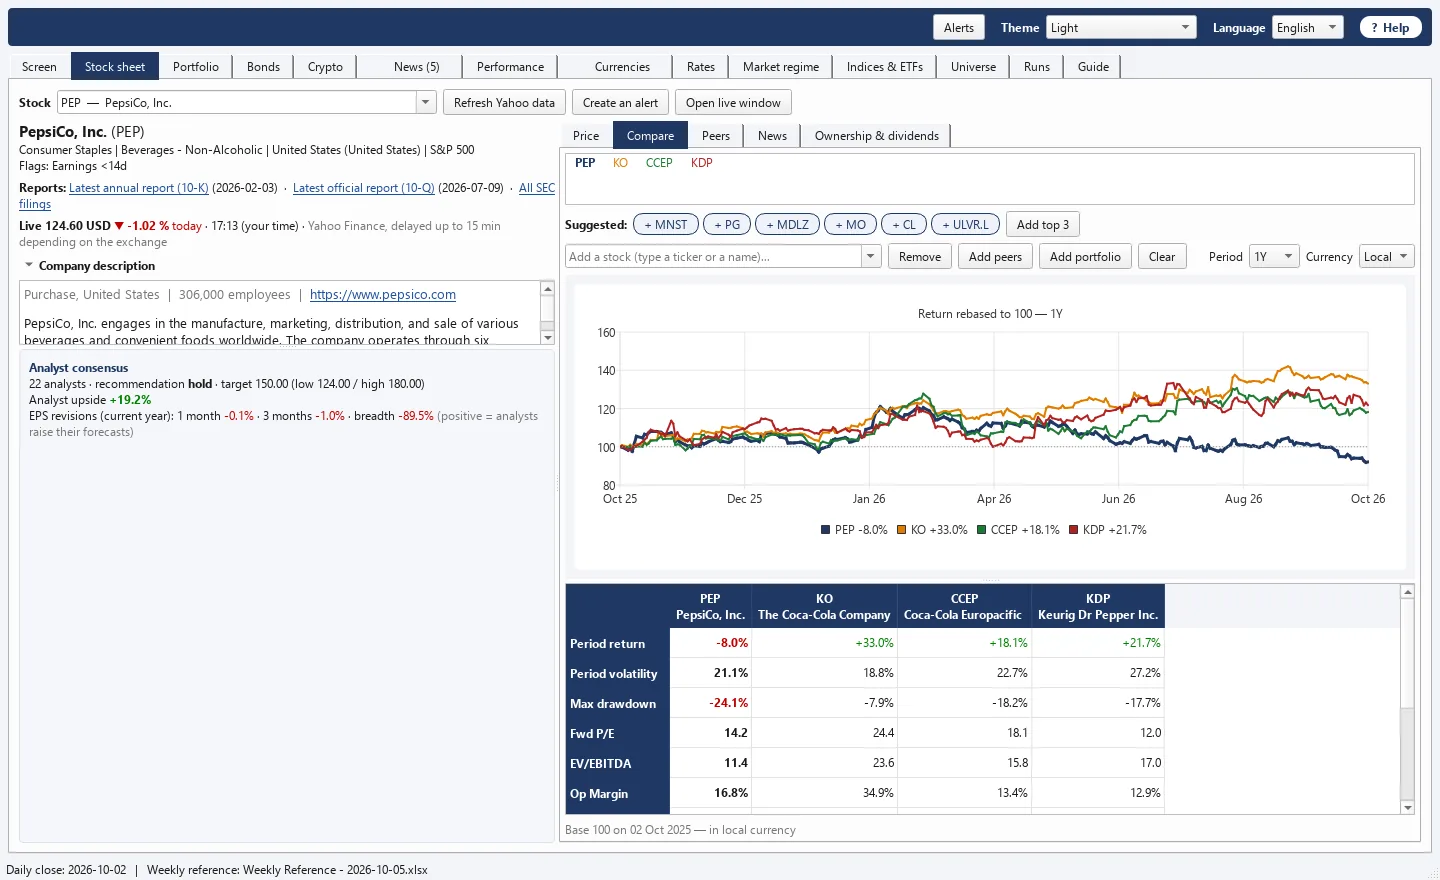
Task: Click the PEP Fwd P/E value 14.2
Action: click(x=736, y=733)
